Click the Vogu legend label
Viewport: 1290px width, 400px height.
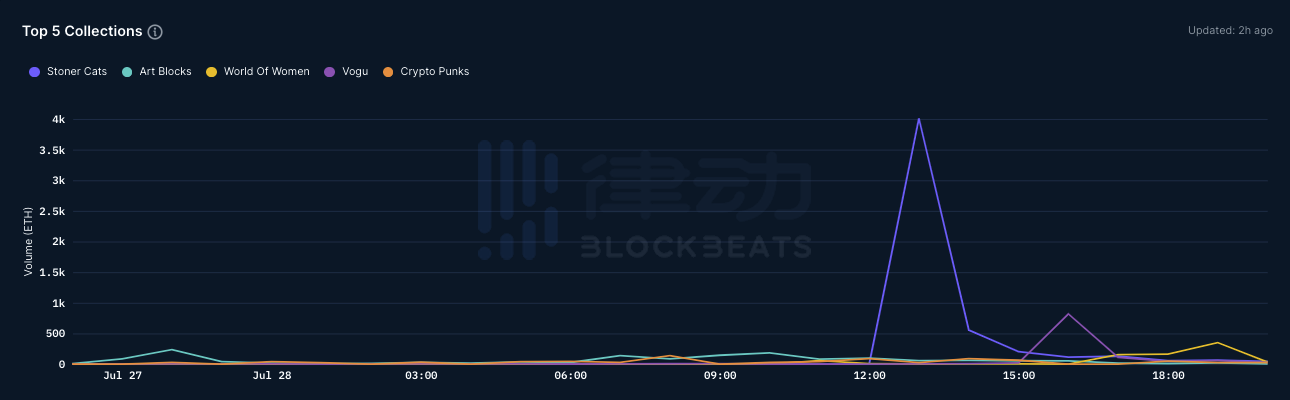click(x=355, y=72)
